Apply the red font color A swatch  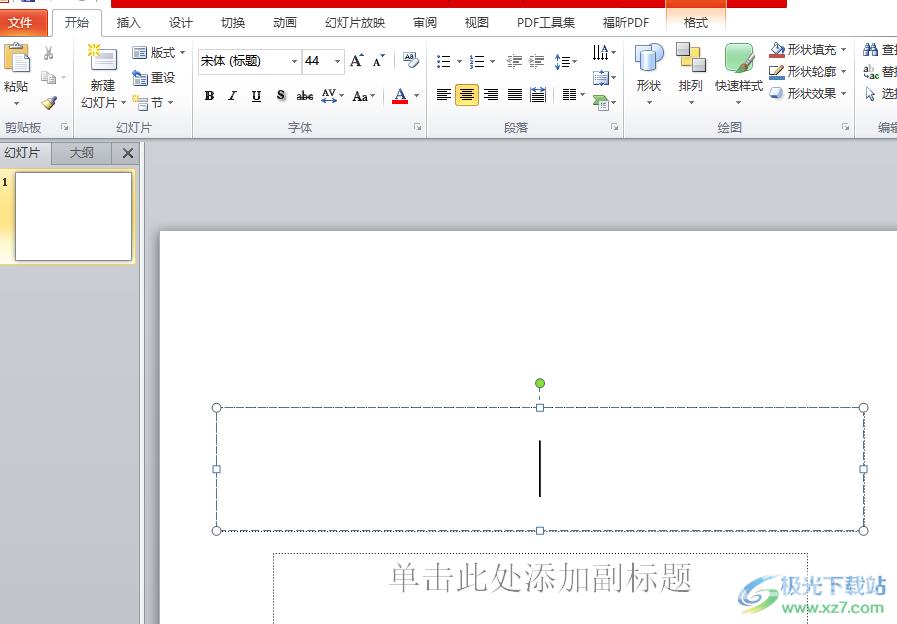(400, 96)
